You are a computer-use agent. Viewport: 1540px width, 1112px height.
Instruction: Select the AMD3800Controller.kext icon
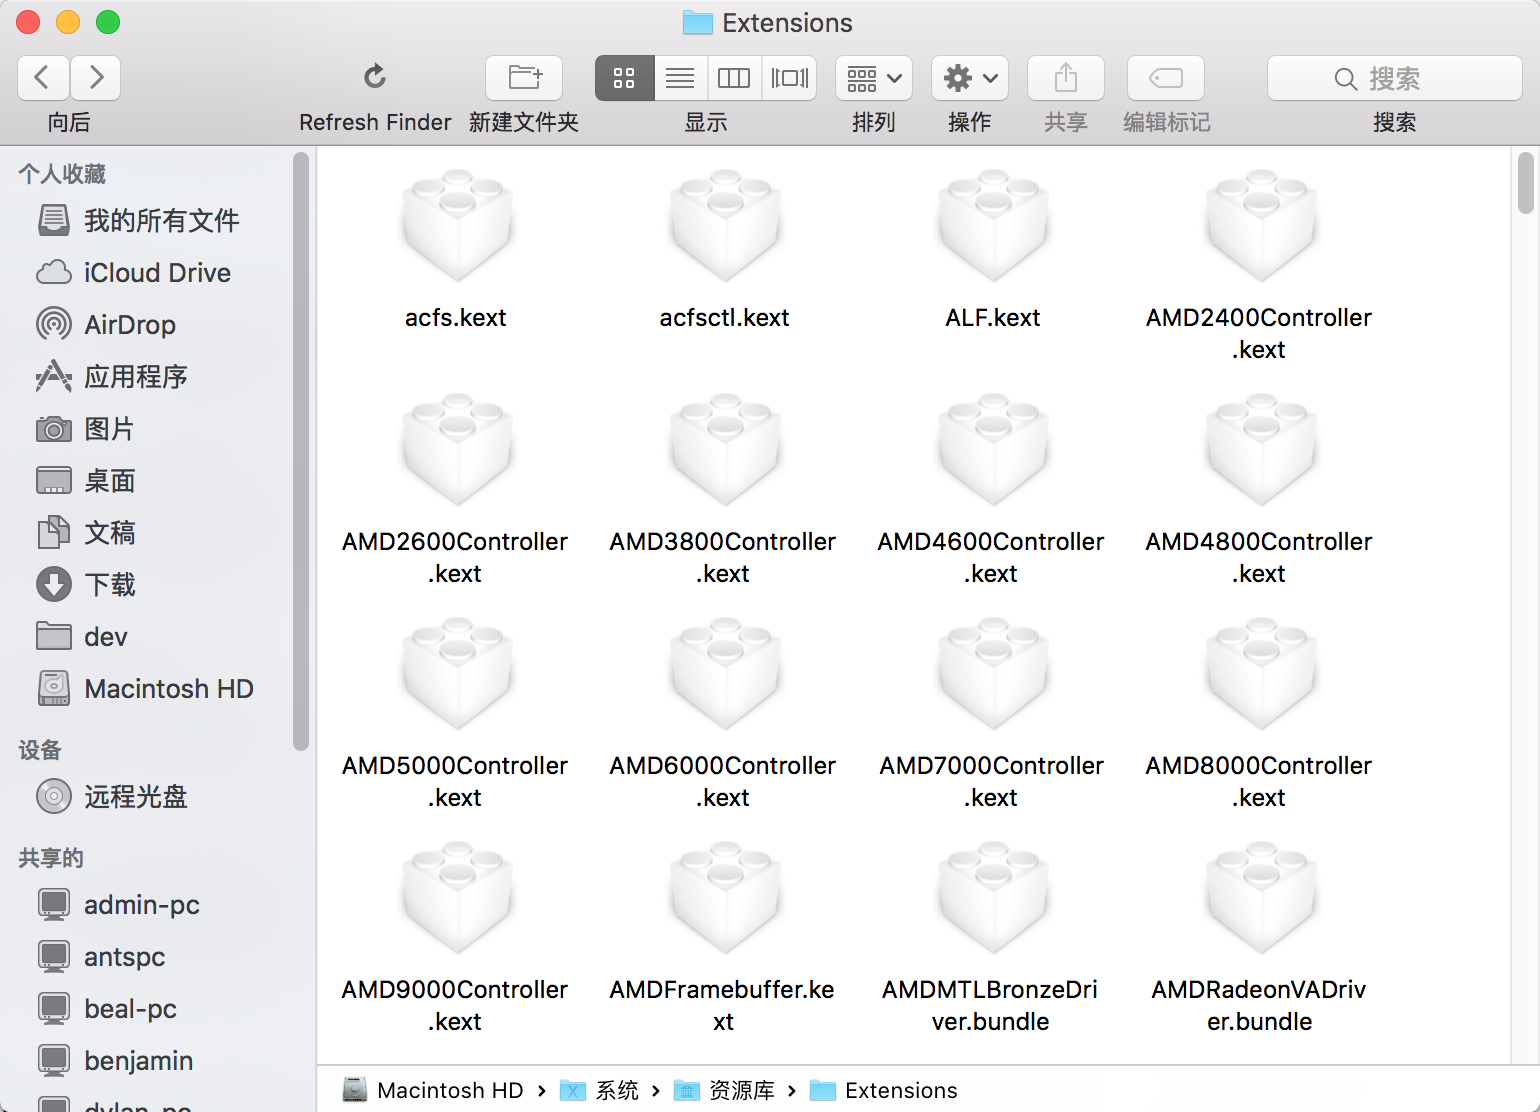point(725,449)
